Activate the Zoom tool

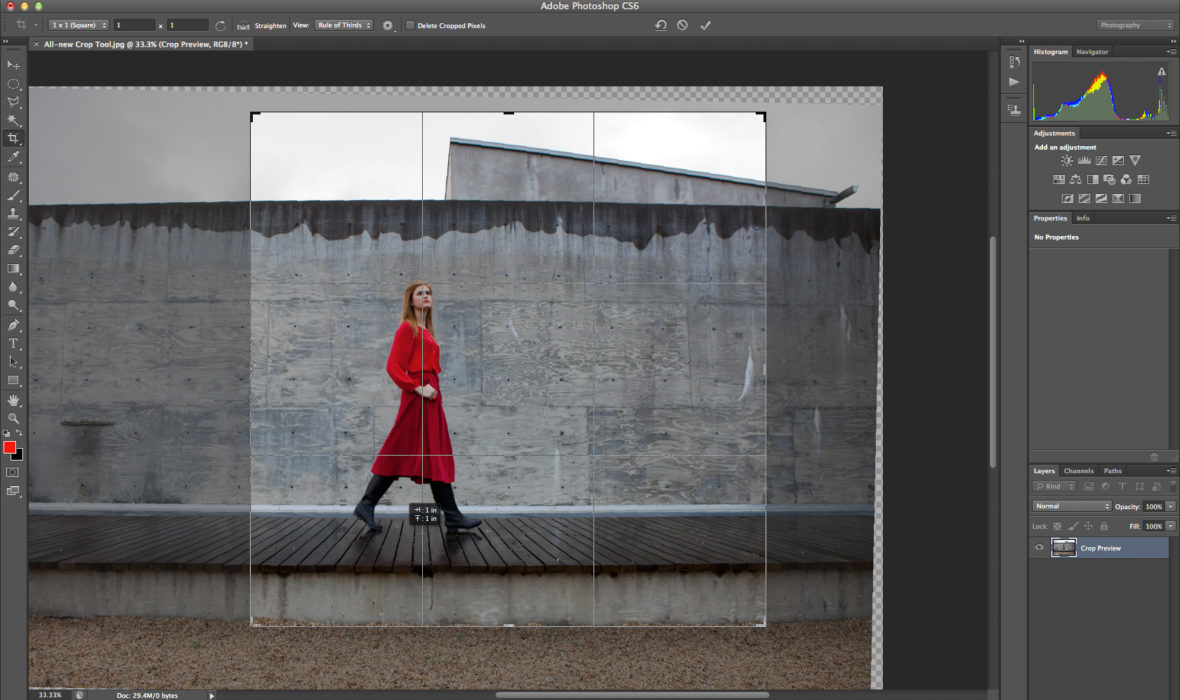(13, 418)
